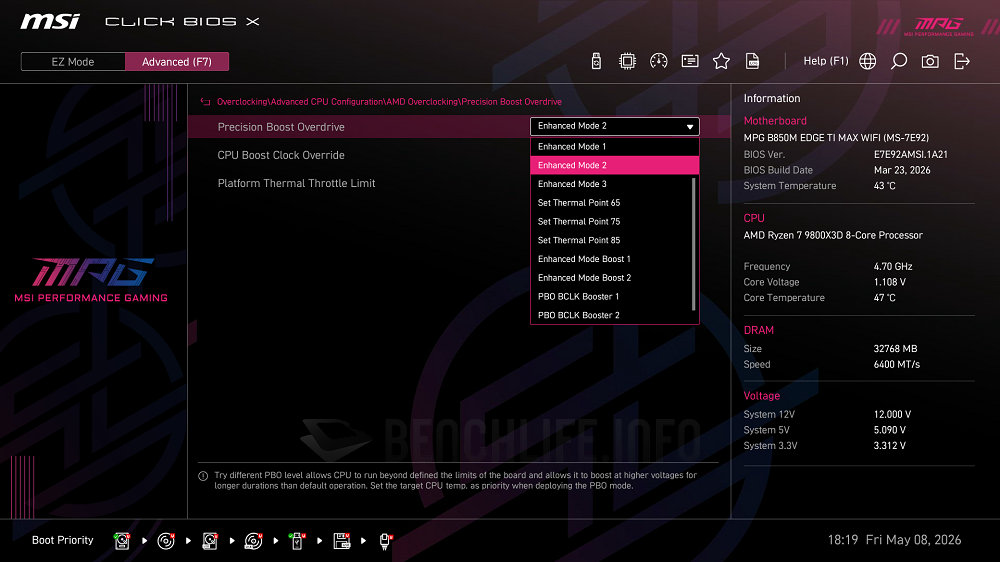The image size is (1000, 562).
Task: Click the exit arrow icon
Action: point(962,61)
